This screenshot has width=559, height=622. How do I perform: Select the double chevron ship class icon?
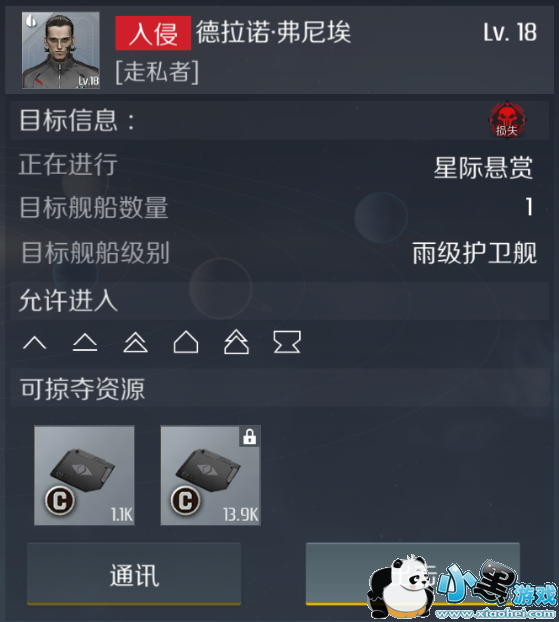point(135,342)
